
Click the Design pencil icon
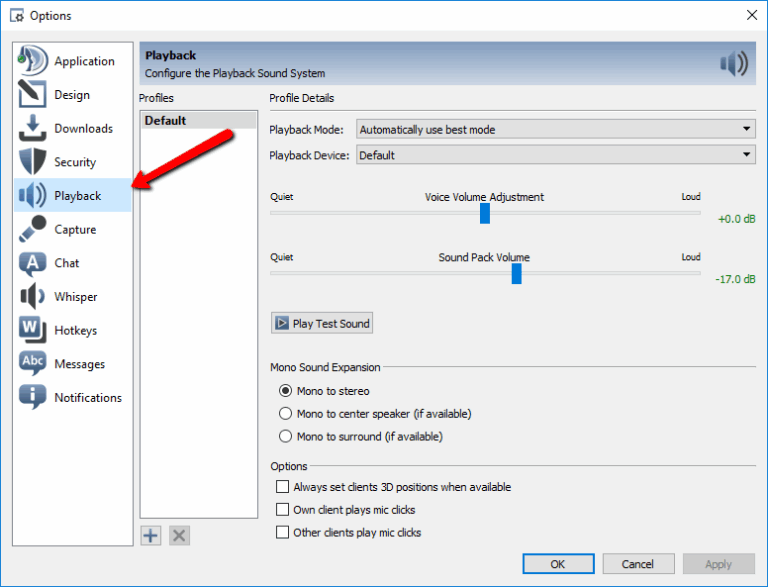tap(32, 94)
